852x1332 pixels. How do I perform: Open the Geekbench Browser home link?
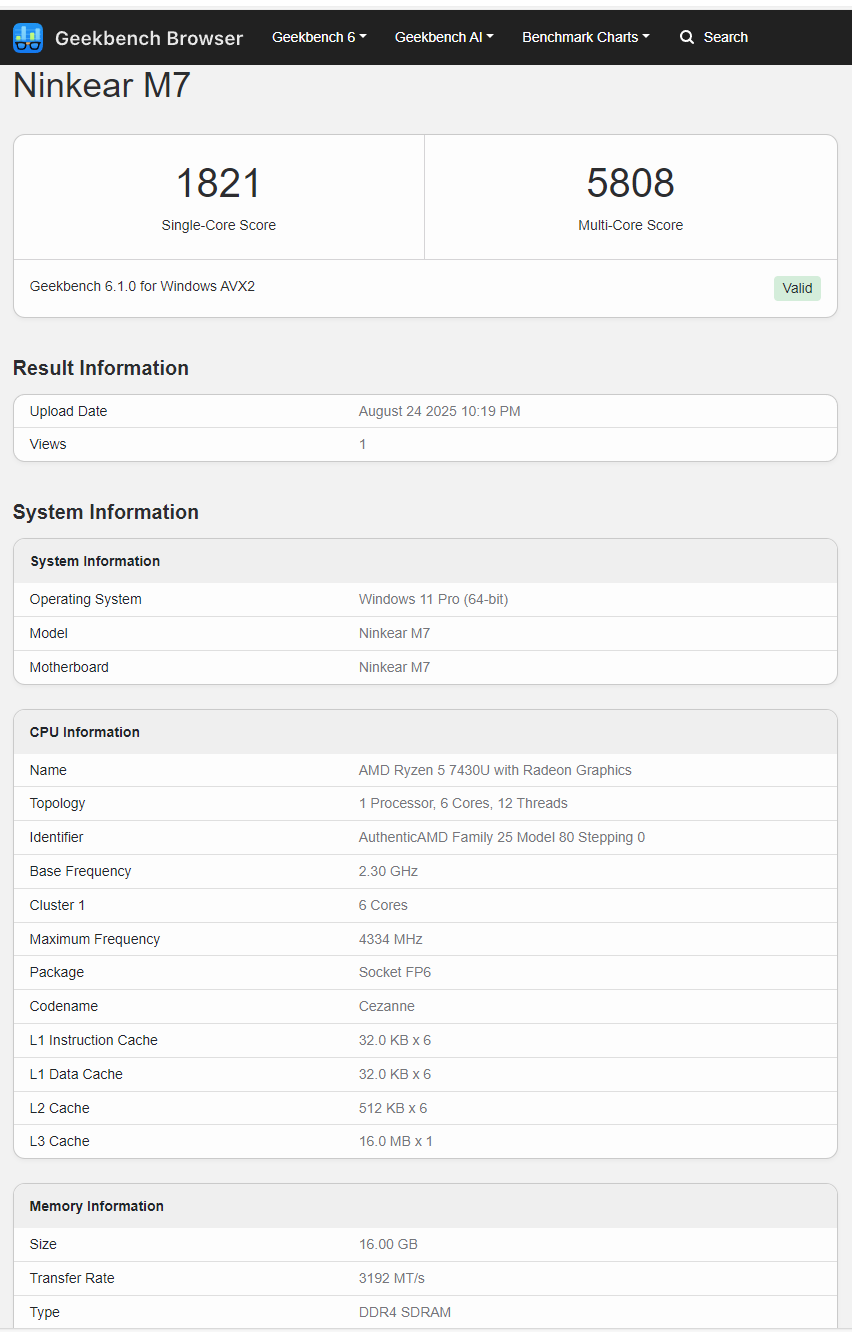pyautogui.click(x=128, y=38)
